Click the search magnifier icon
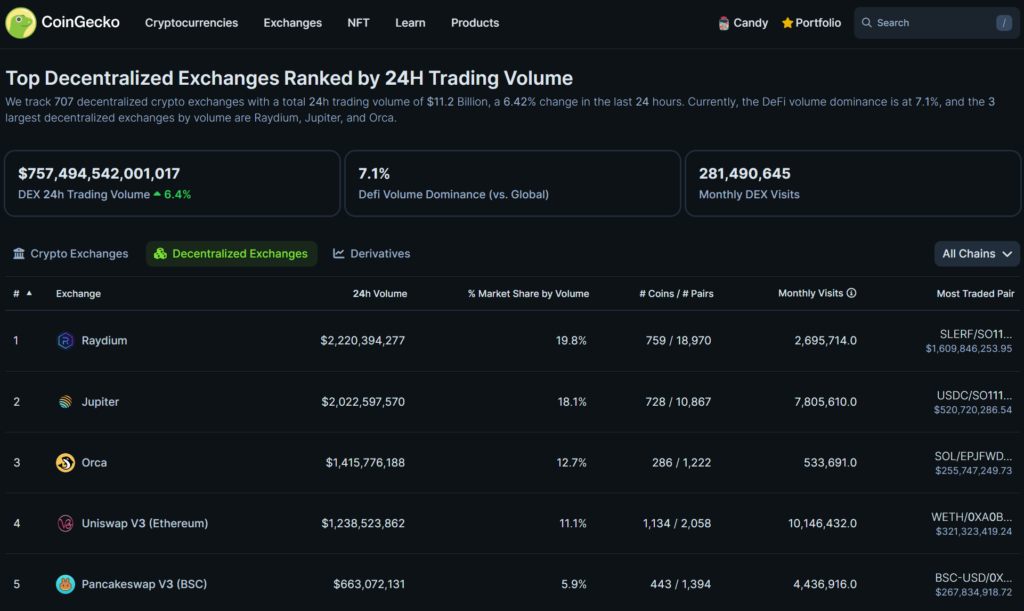This screenshot has height=611, width=1024. tap(866, 23)
